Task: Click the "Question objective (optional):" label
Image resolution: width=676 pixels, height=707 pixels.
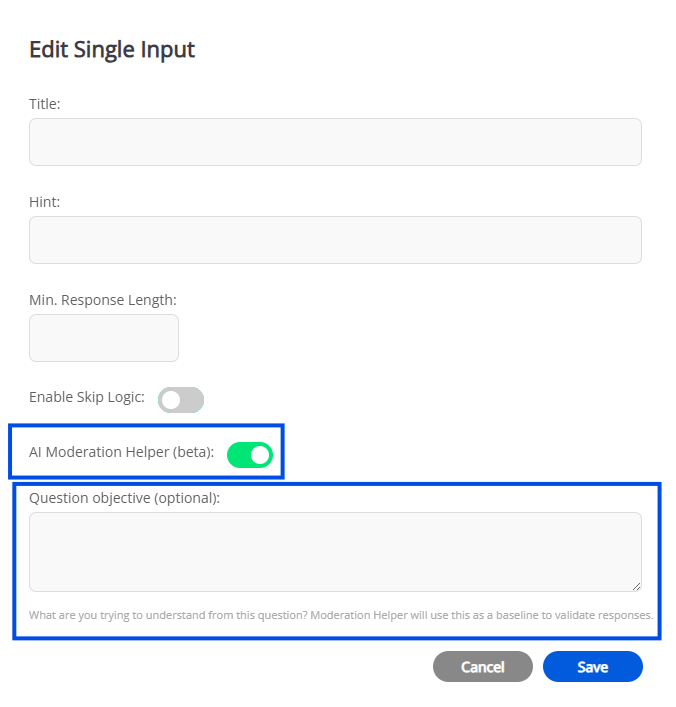Action: 124,497
